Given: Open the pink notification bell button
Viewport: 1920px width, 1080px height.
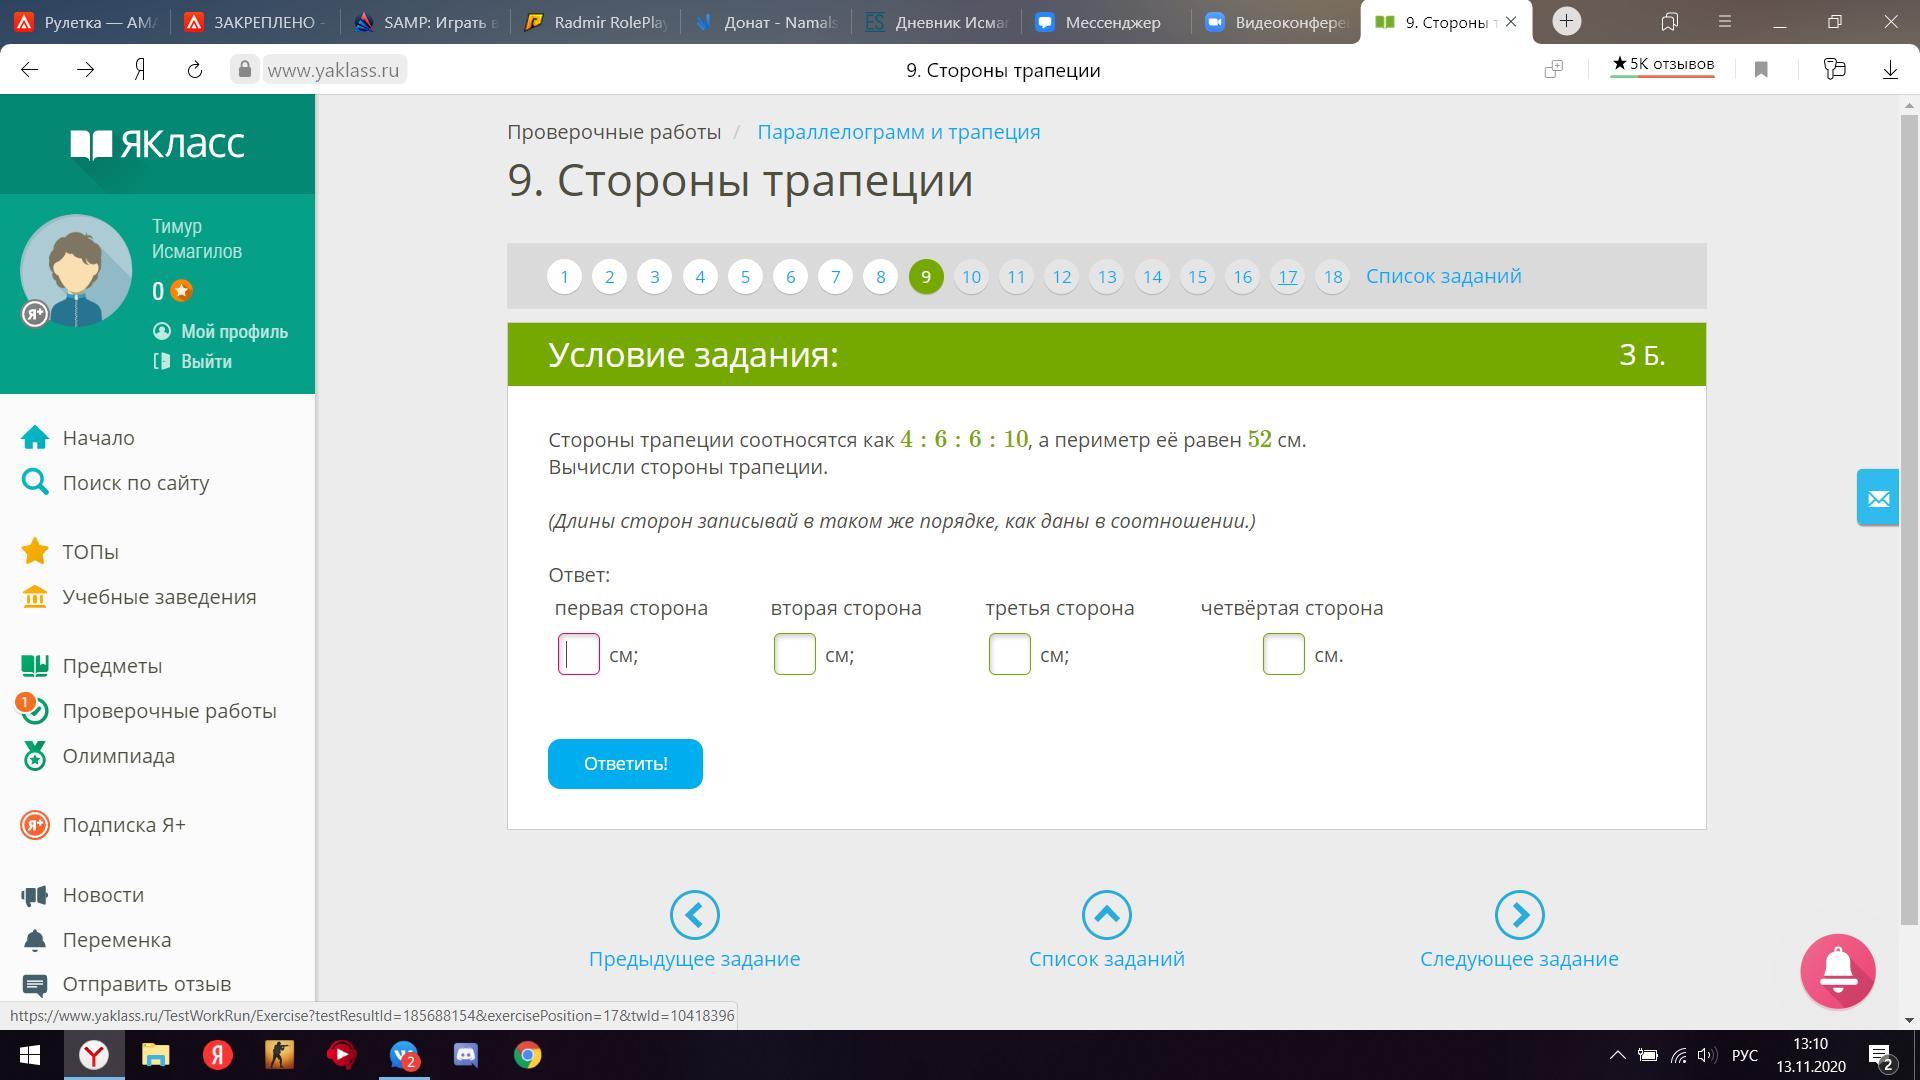Looking at the screenshot, I should [1837, 970].
